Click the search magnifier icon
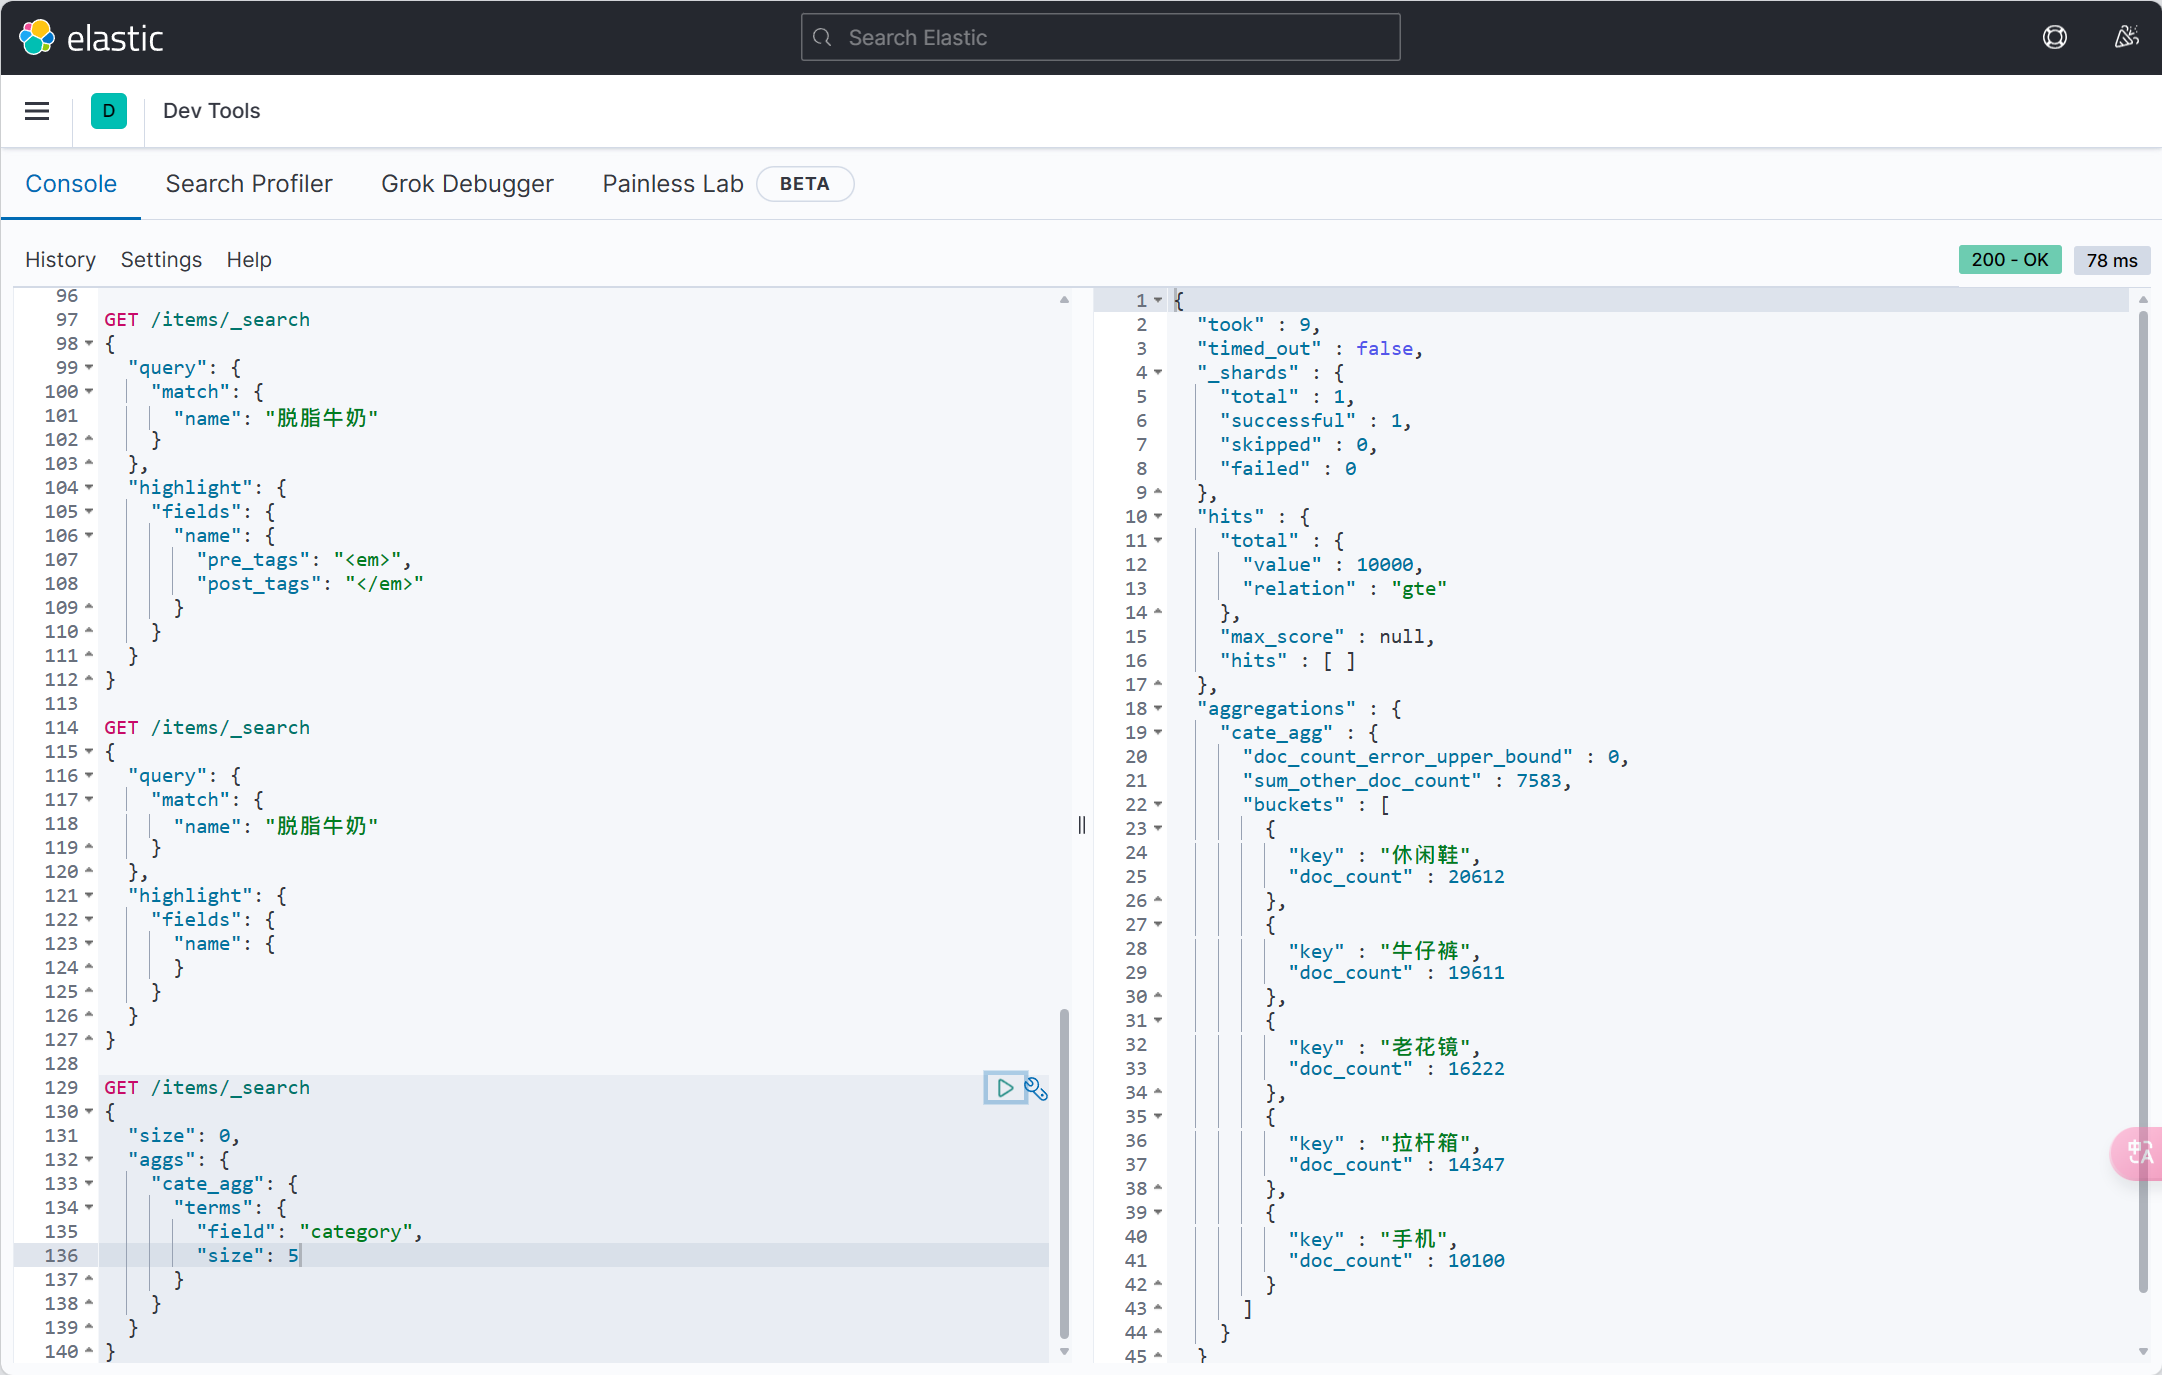Screen dimensions: 2162x1375 pyautogui.click(x=822, y=38)
